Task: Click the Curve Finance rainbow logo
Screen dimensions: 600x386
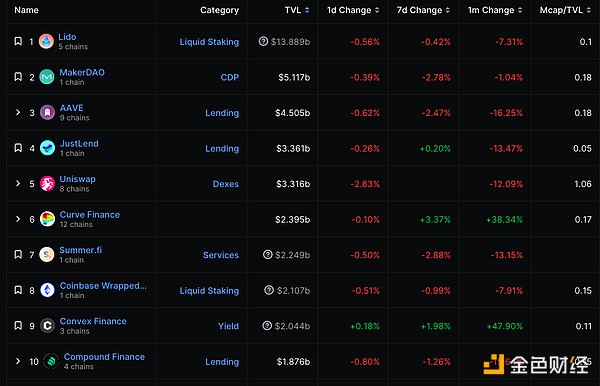Action: (47, 219)
